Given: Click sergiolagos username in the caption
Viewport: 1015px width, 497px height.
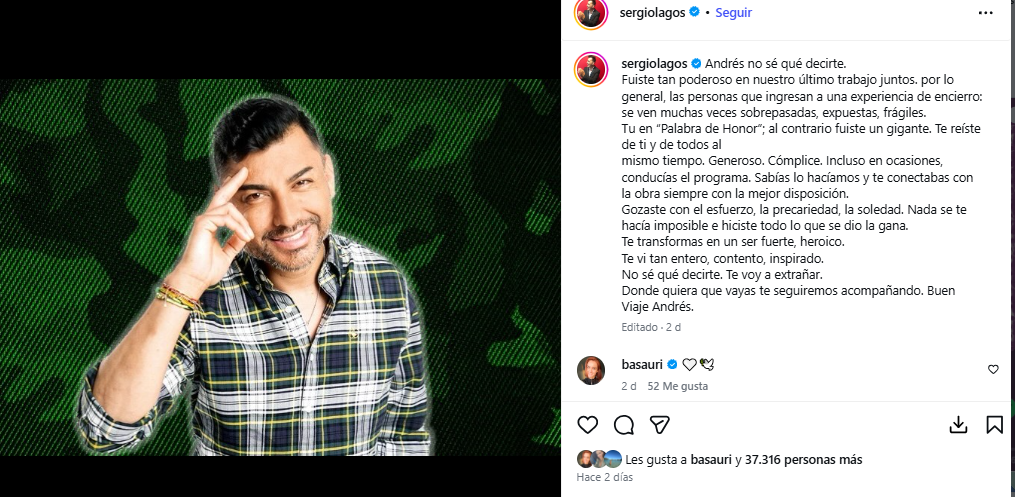Looking at the screenshot, I should pyautogui.click(x=654, y=63).
